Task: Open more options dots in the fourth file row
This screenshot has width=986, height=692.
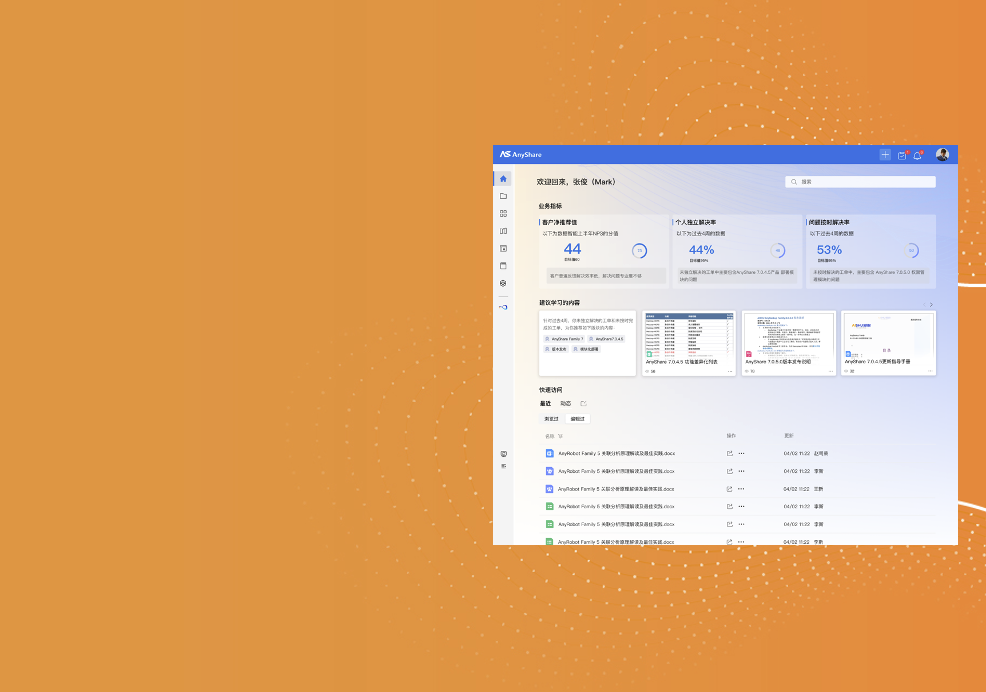Action: coord(741,506)
